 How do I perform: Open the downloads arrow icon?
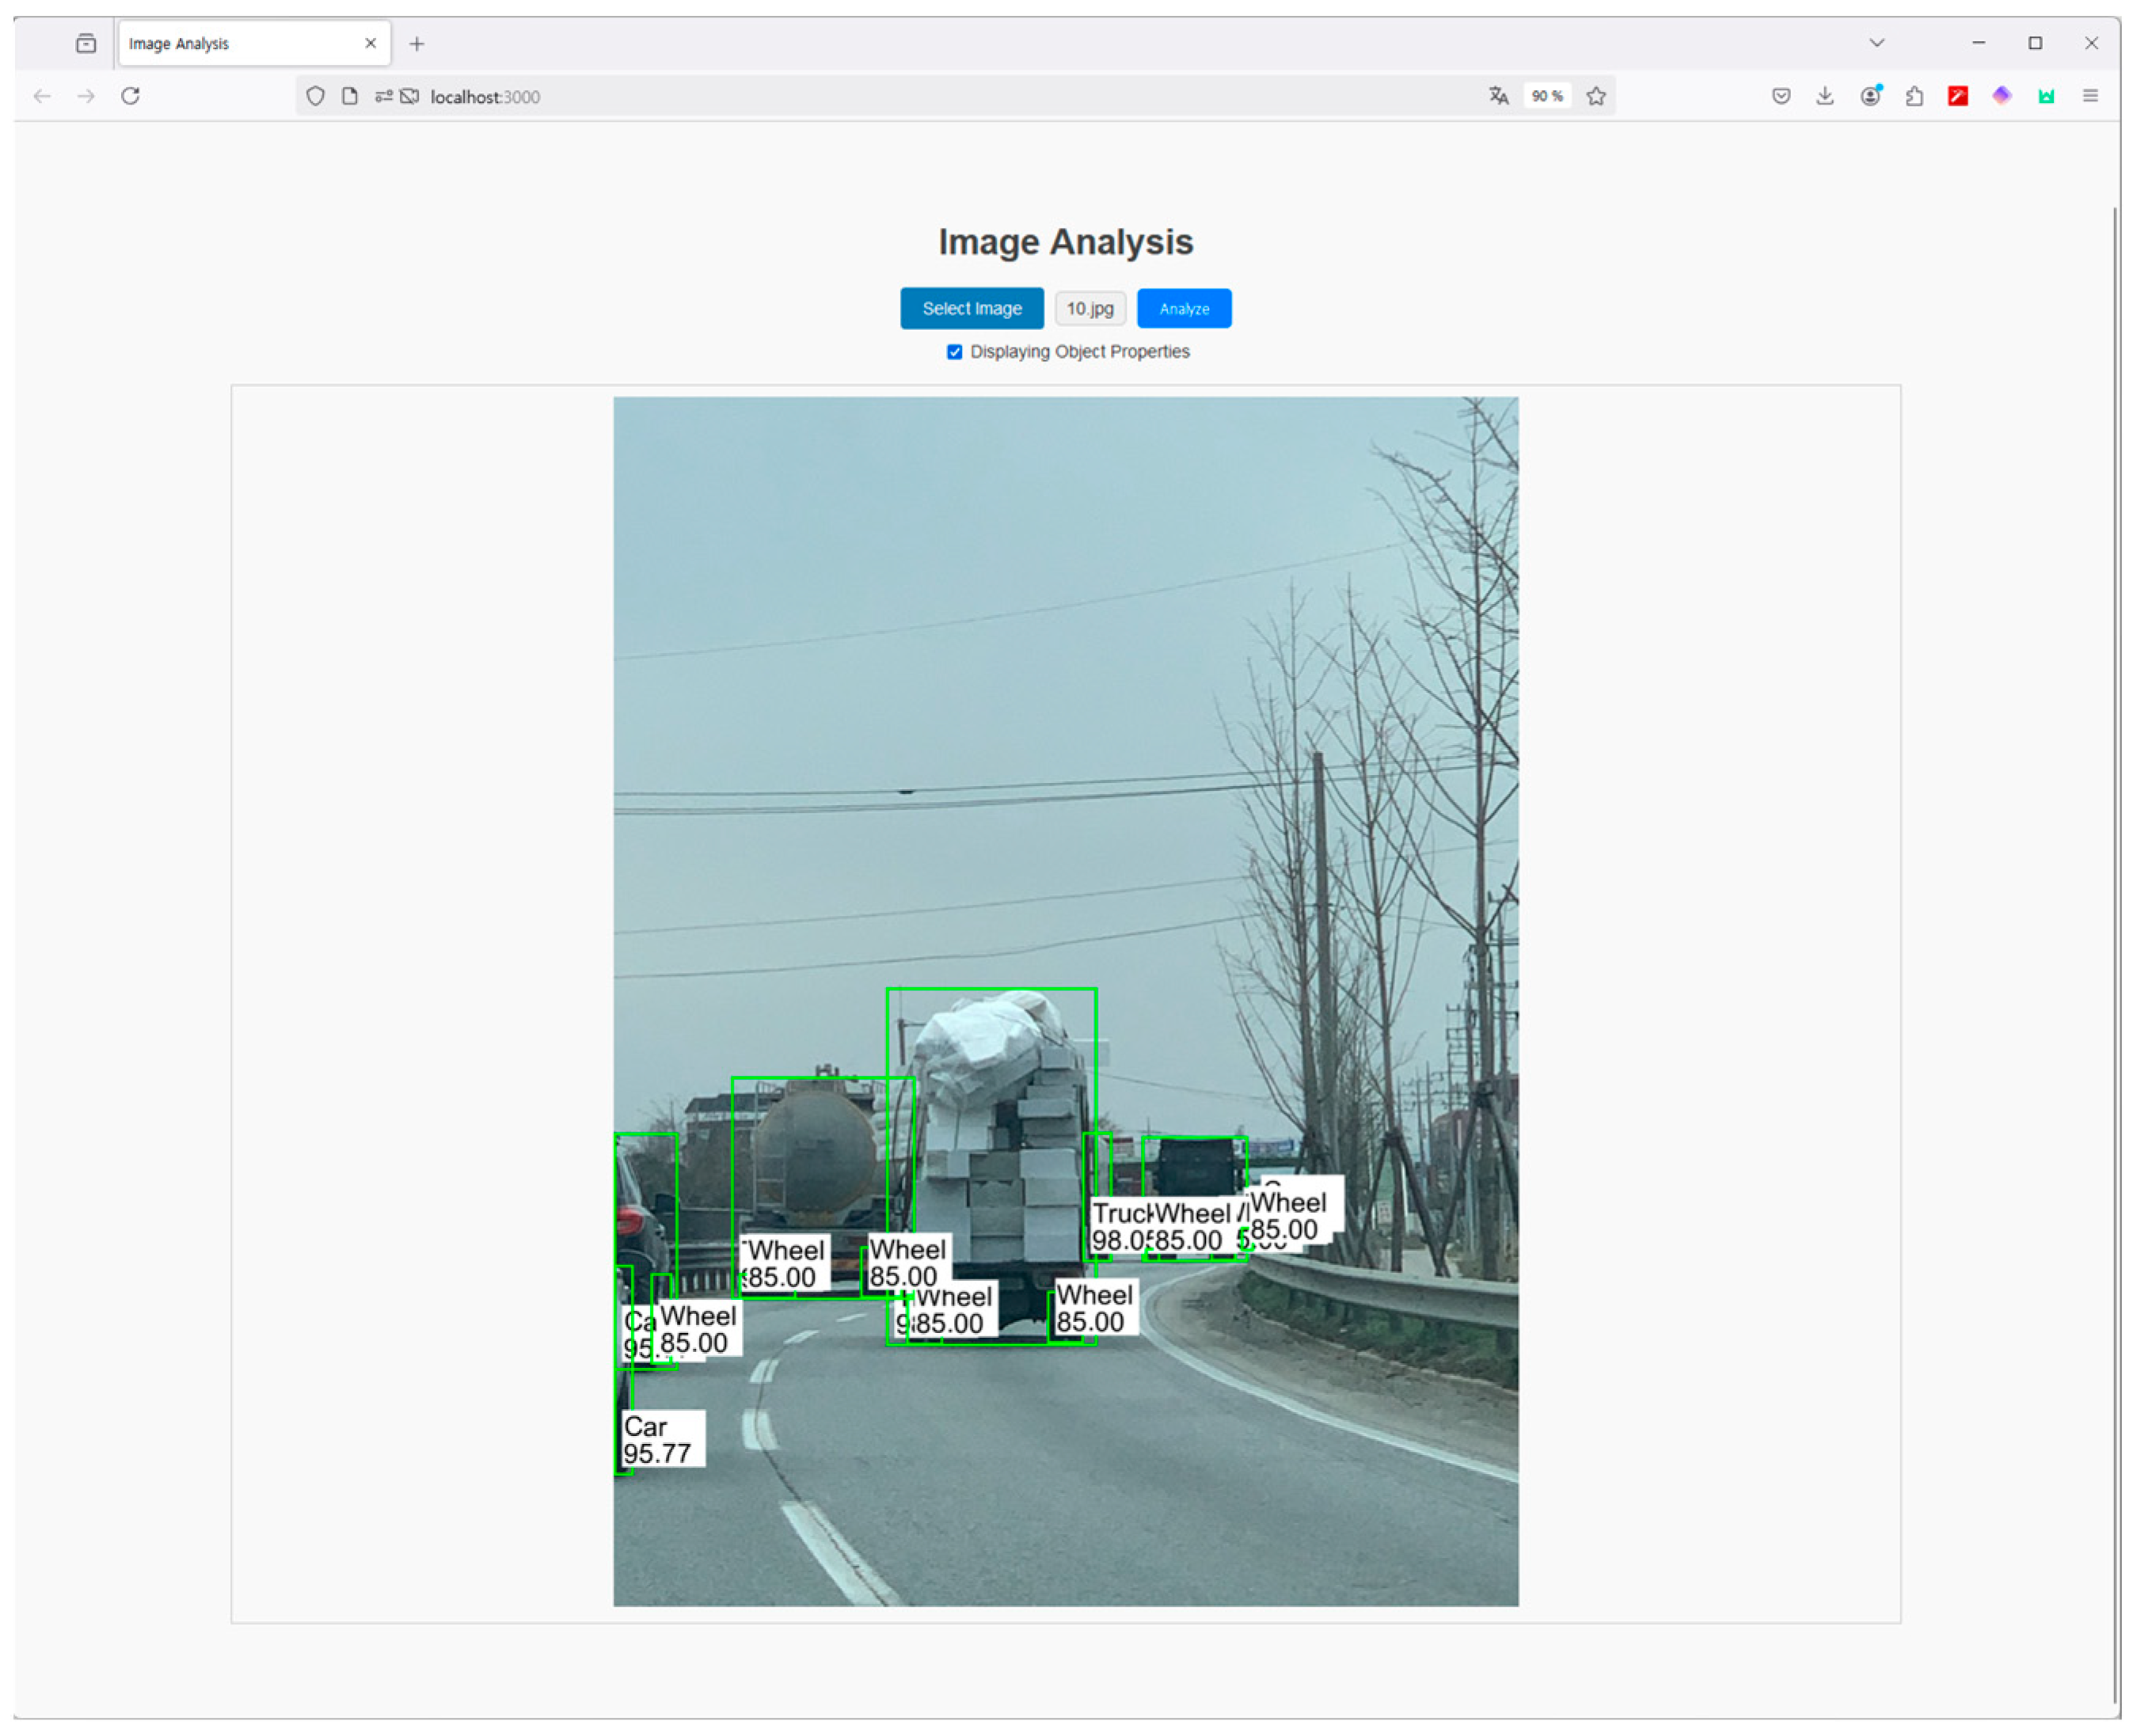1825,96
